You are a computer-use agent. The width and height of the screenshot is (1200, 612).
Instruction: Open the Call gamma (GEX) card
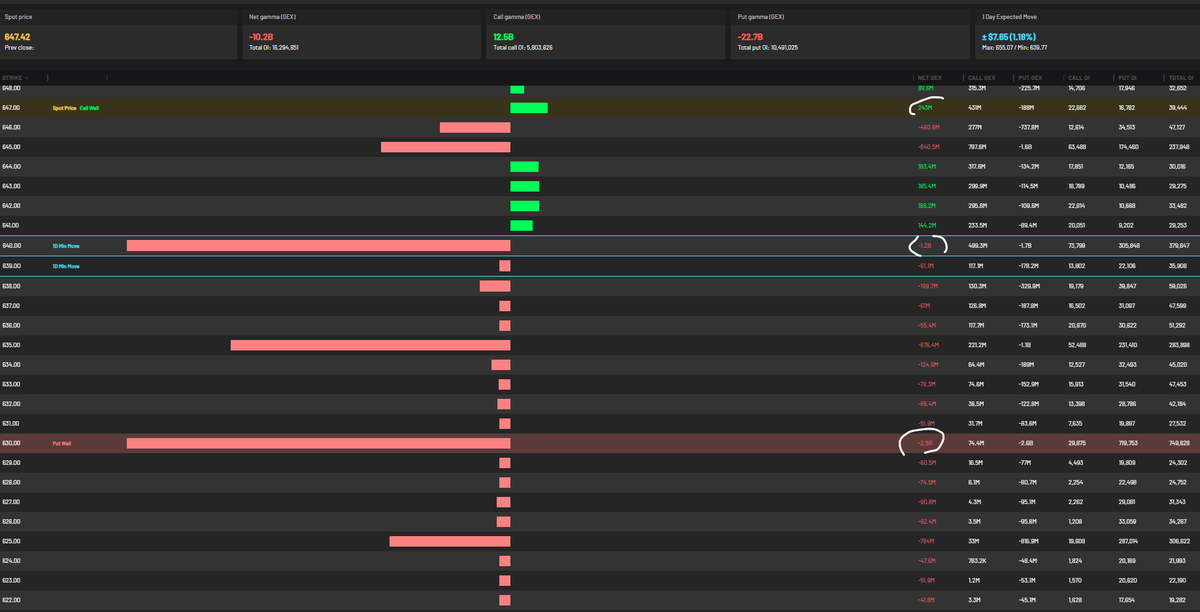point(607,33)
